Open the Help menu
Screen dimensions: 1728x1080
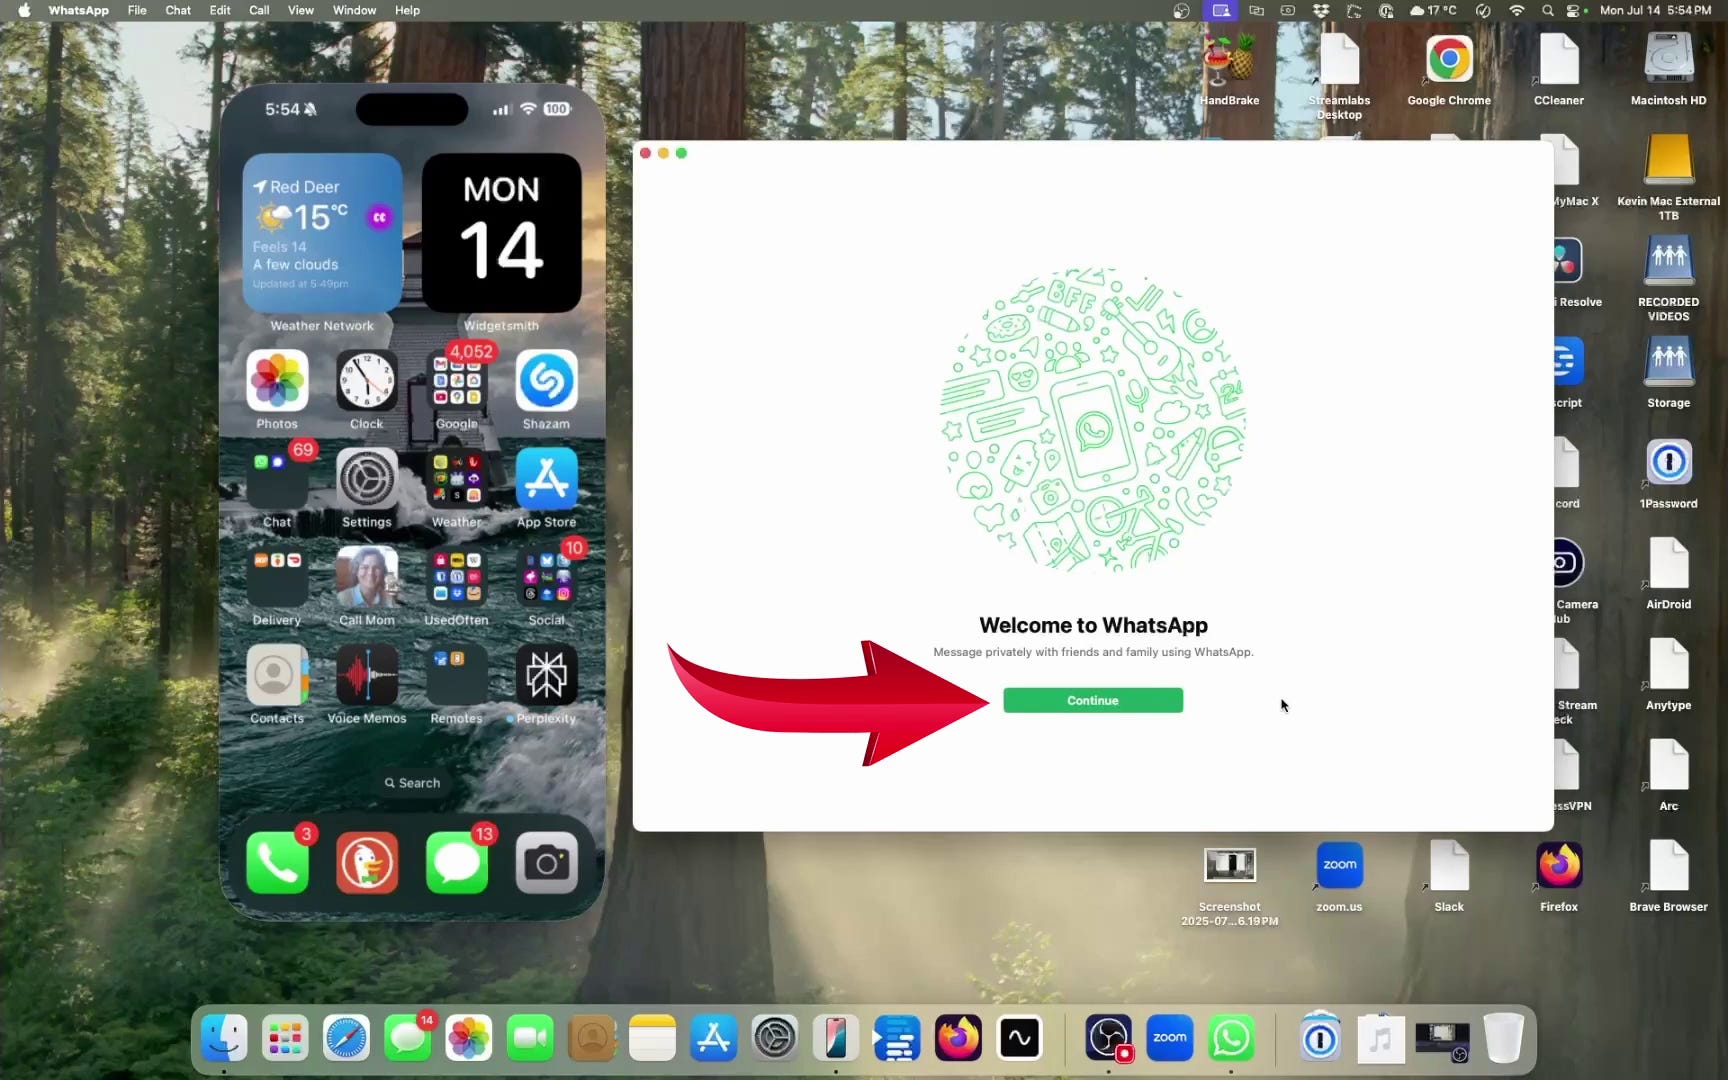(407, 10)
